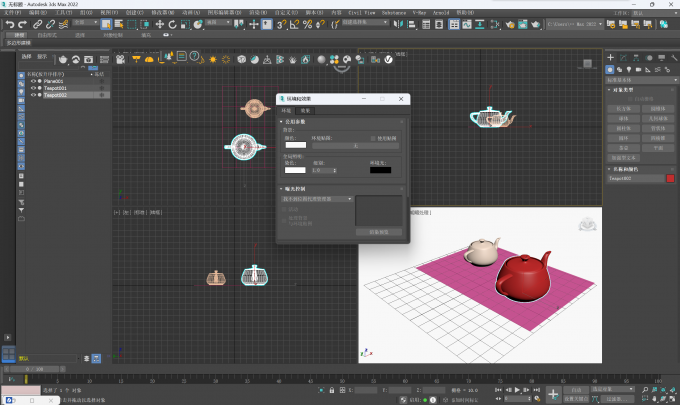Click the Teapot002 object name field
Screen dimensions: 680x405
(636, 178)
